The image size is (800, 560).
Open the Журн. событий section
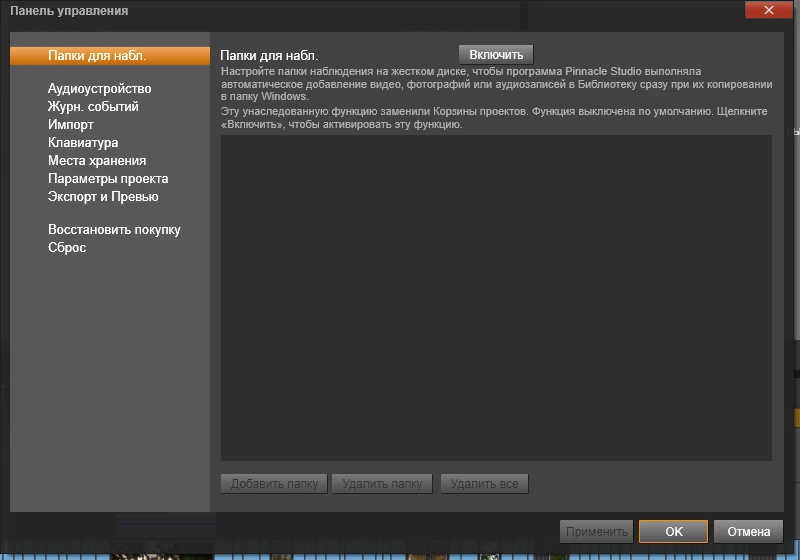click(x=93, y=107)
